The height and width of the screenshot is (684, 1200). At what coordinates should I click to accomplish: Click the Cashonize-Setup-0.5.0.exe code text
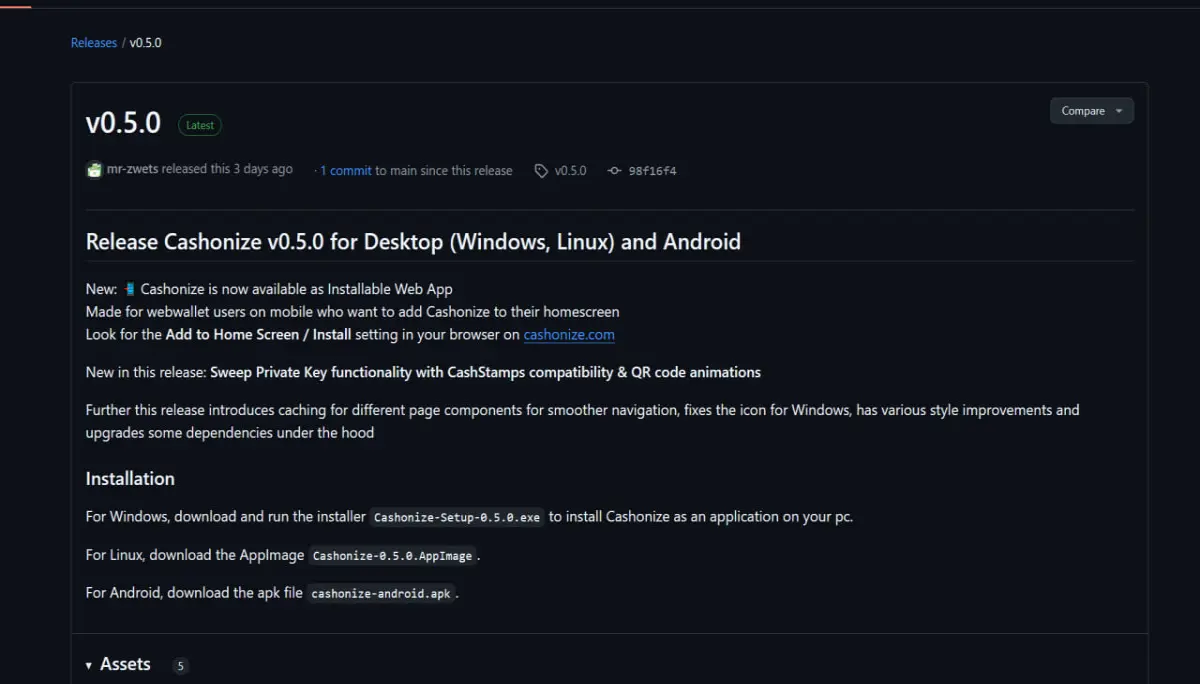[458, 517]
